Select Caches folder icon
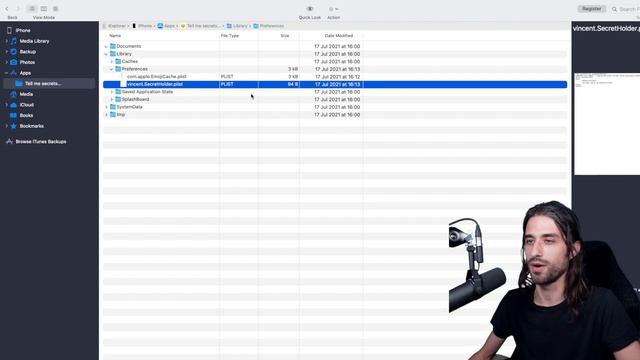The height and width of the screenshot is (360, 640). (118, 61)
